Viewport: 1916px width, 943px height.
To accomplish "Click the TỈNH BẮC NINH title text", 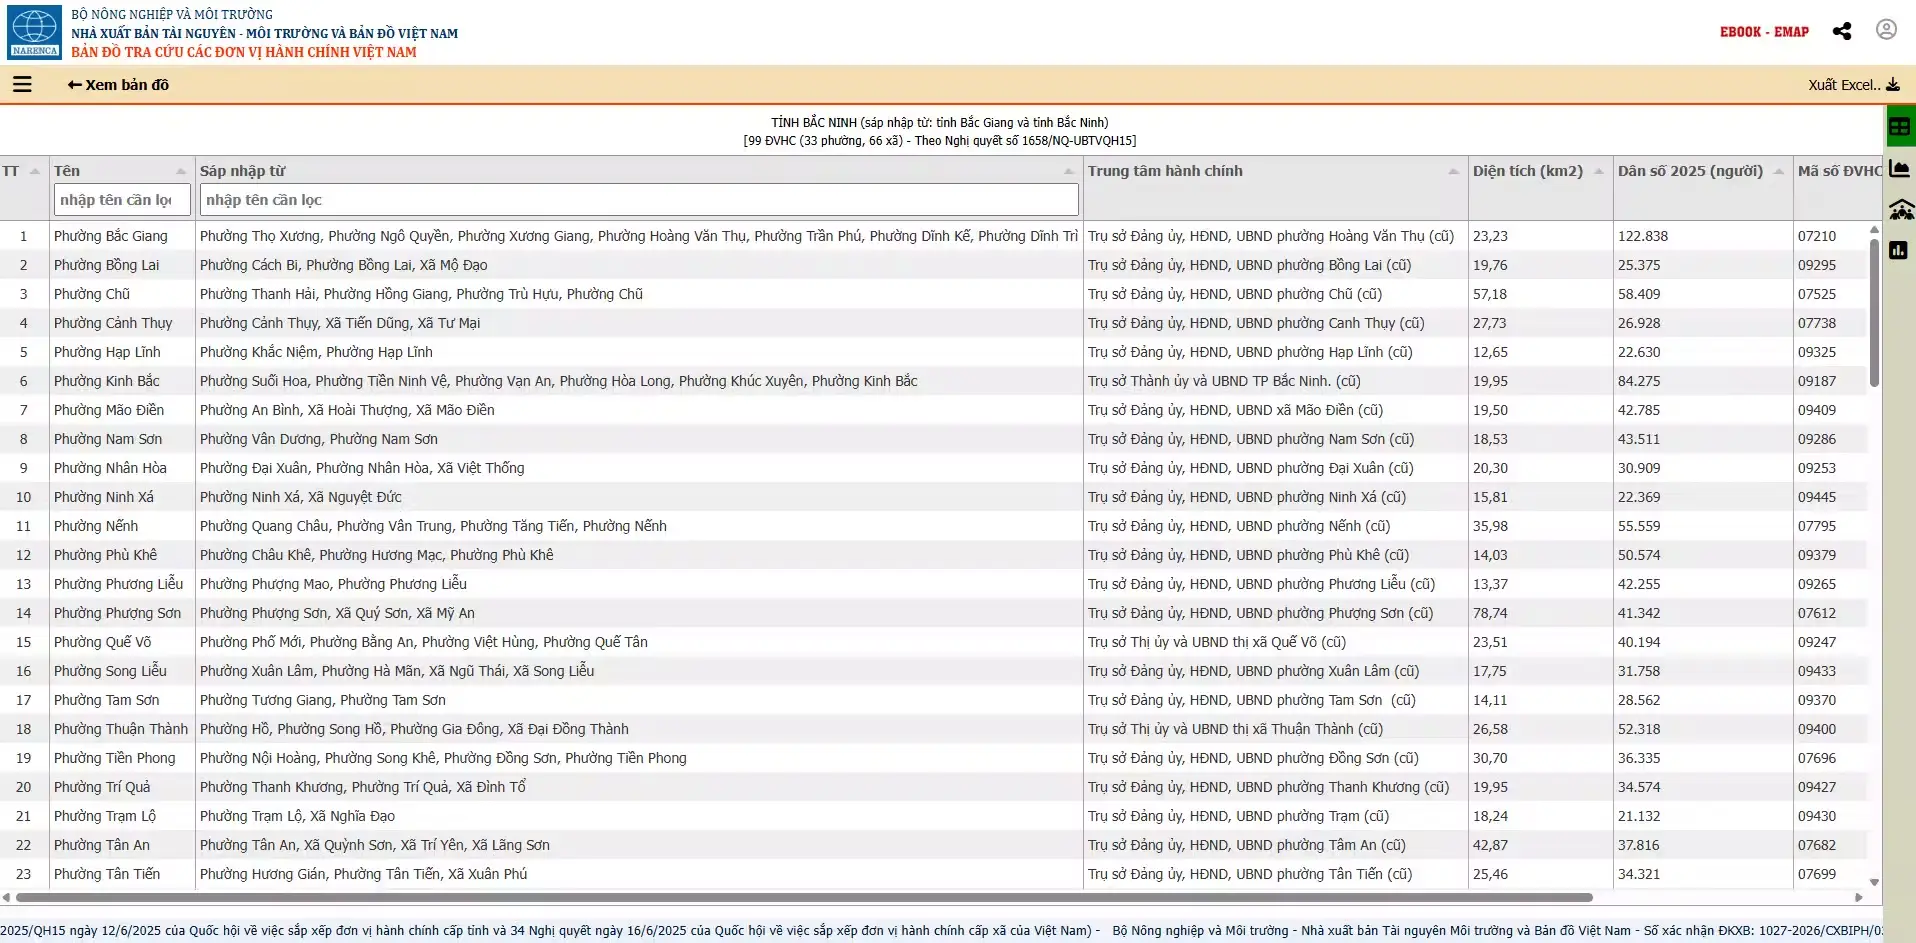I will pos(939,123).
